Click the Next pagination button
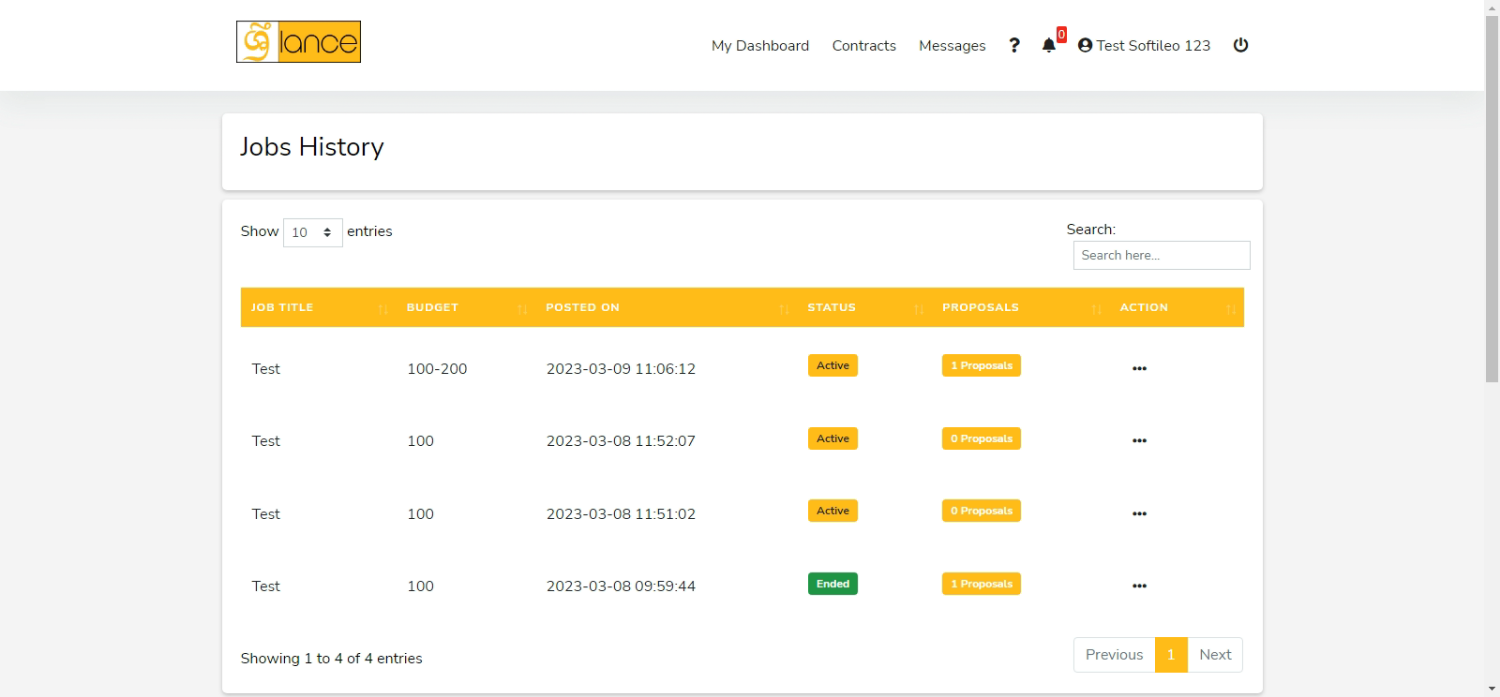1500x697 pixels. (x=1215, y=655)
